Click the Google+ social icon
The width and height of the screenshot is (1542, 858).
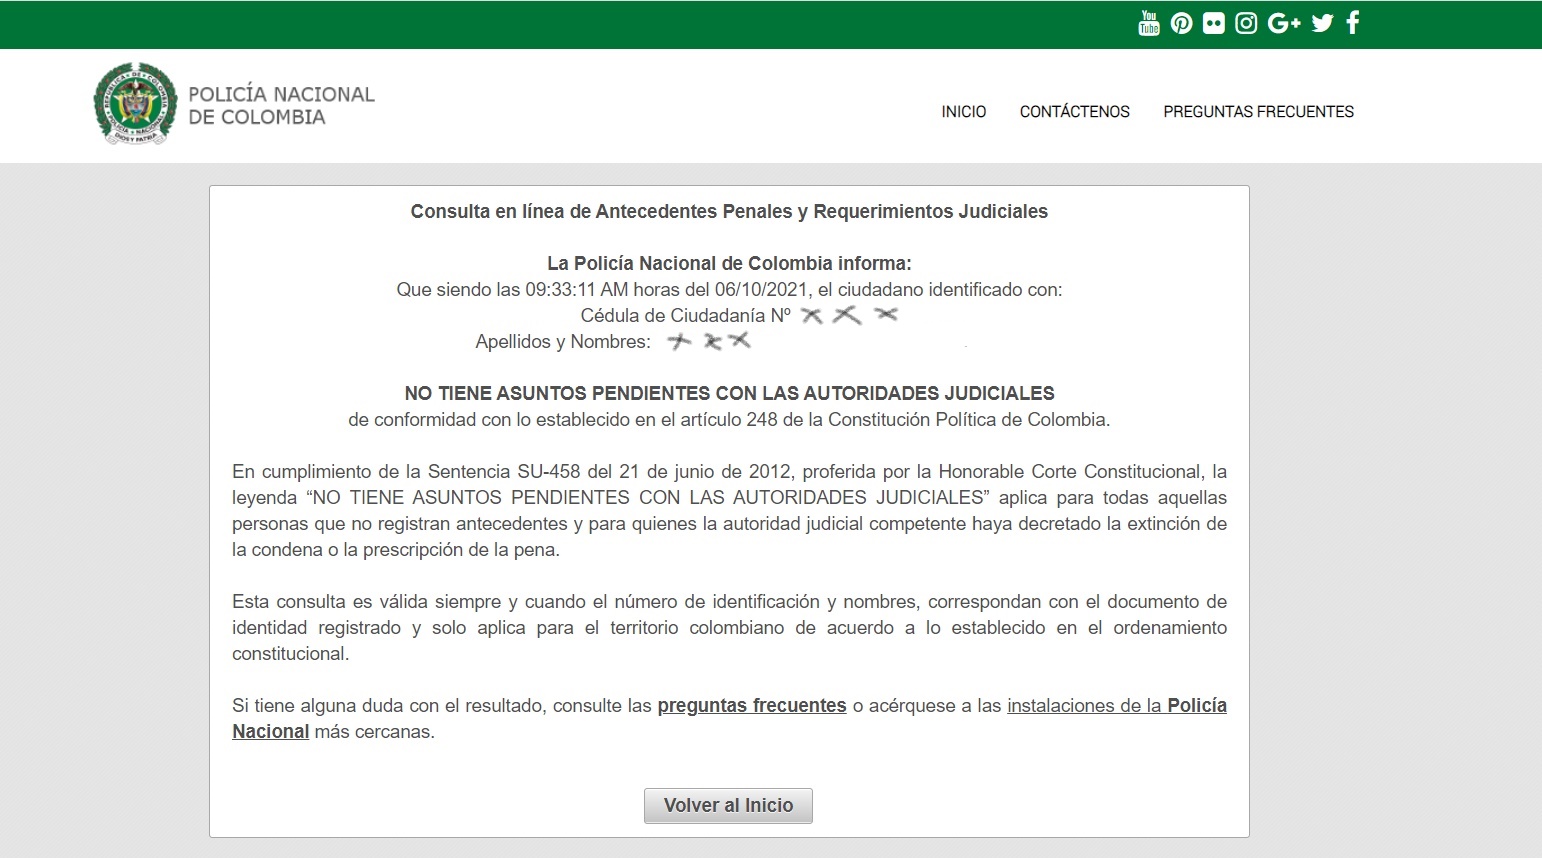1283,22
